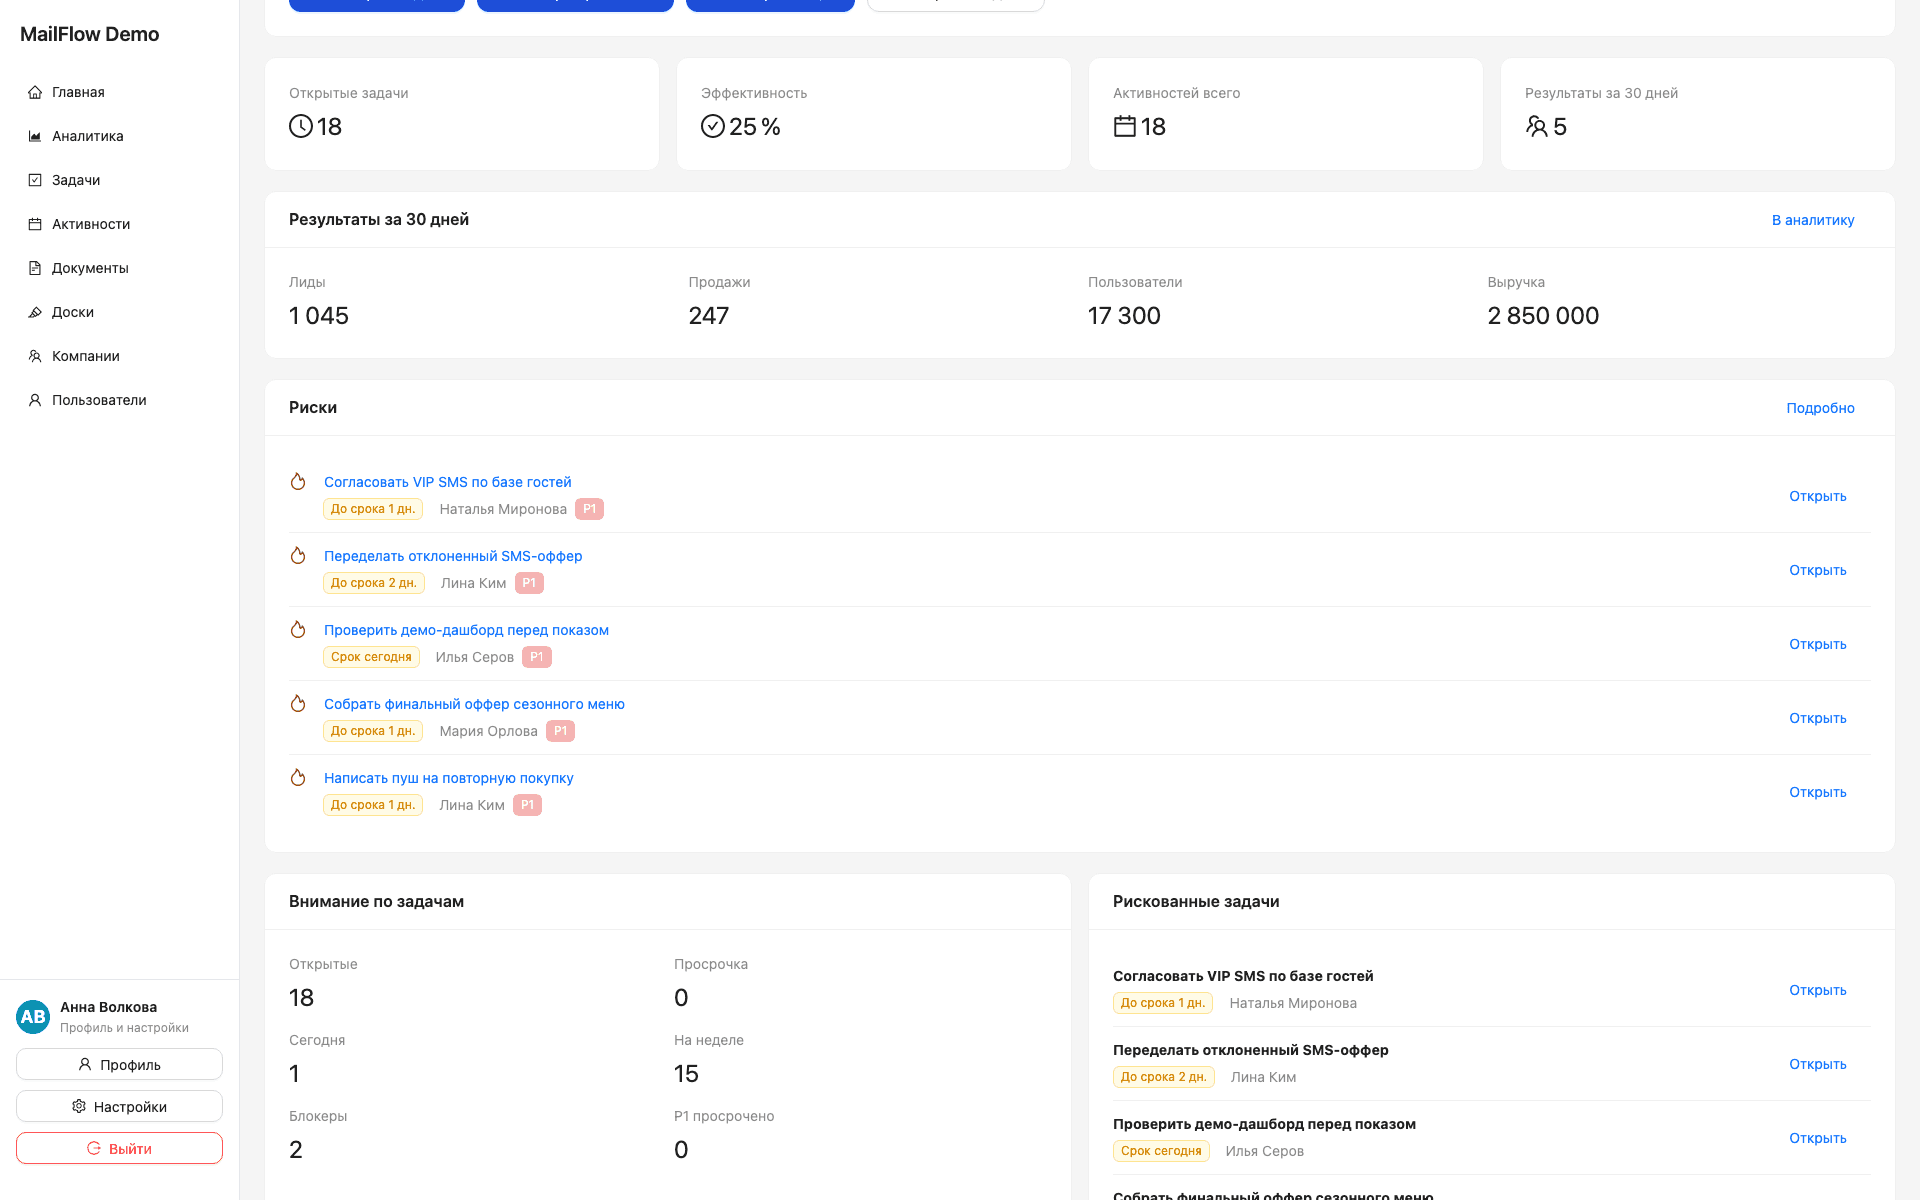The height and width of the screenshot is (1200, 1920).
Task: Click Открыть for Проверить демо-дашборд in Рискованные задачи
Action: 1817,1138
